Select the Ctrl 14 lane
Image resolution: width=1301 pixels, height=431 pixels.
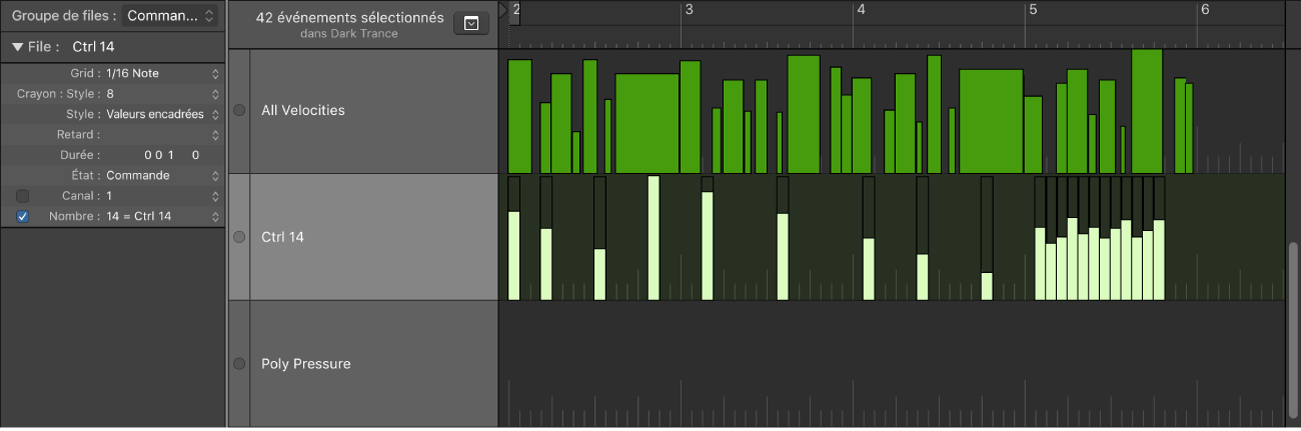tap(373, 238)
